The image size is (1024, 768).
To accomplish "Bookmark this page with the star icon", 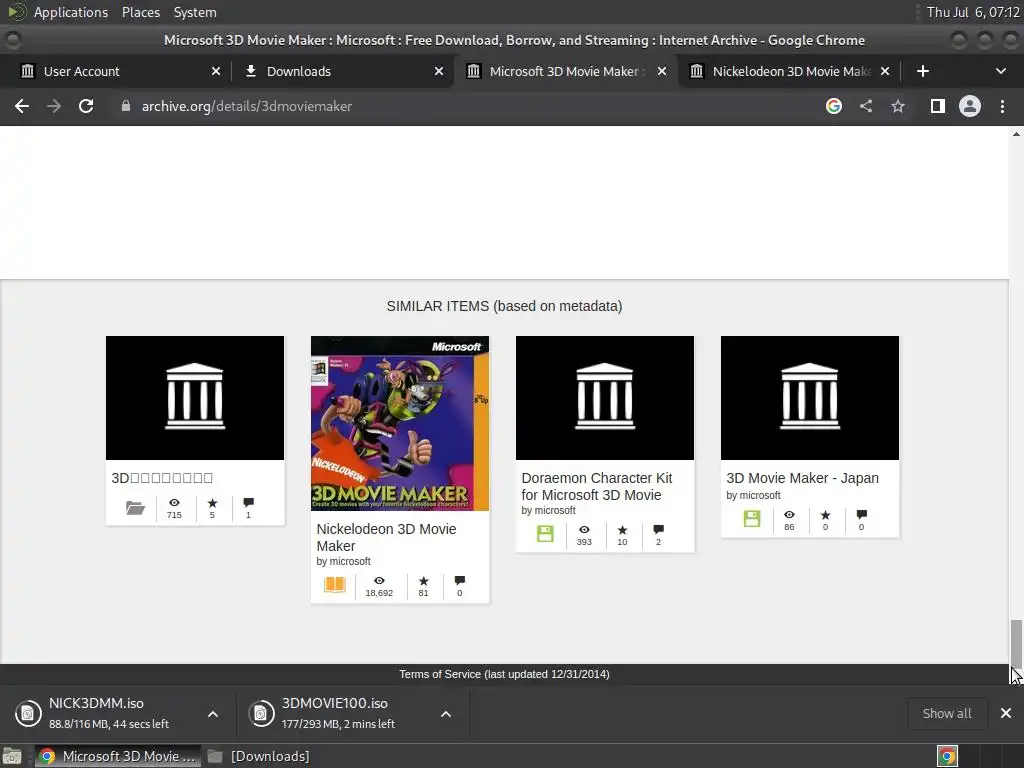I will [x=898, y=106].
